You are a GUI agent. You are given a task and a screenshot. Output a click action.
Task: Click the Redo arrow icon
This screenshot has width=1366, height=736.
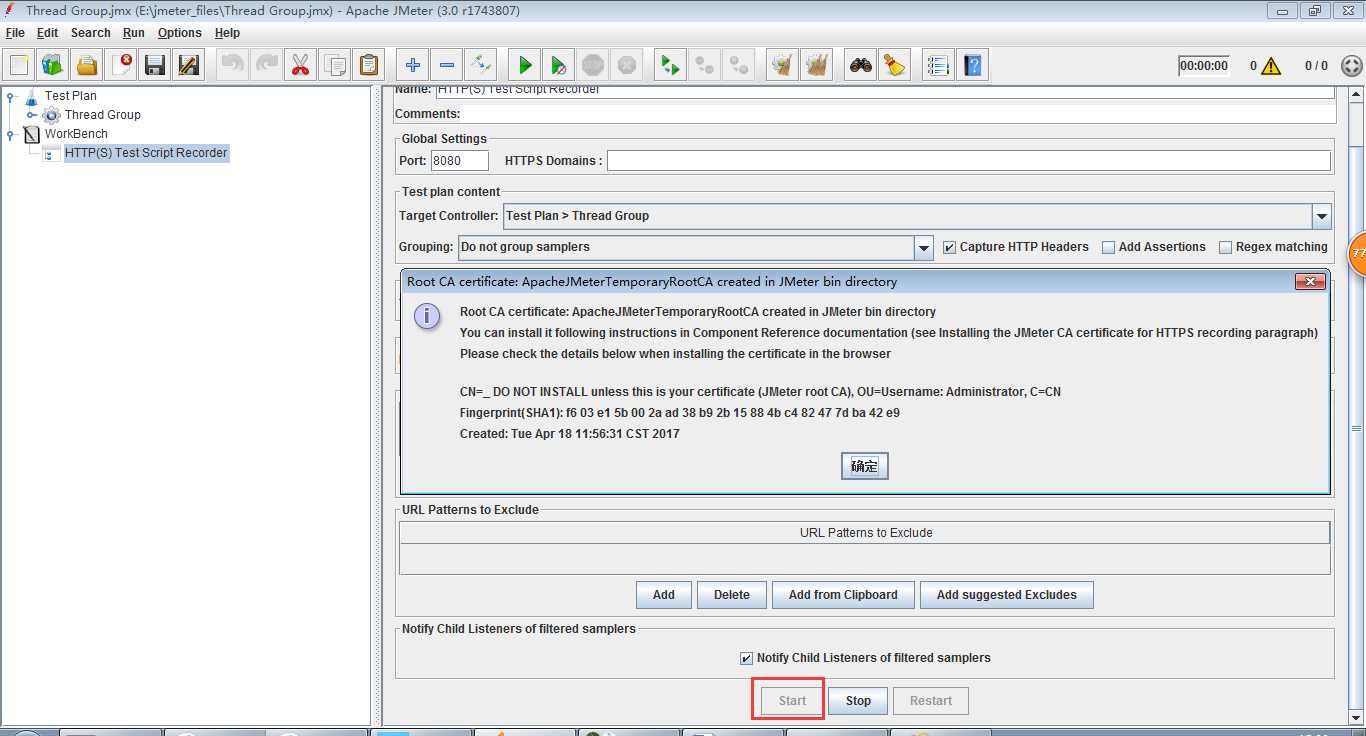point(267,65)
